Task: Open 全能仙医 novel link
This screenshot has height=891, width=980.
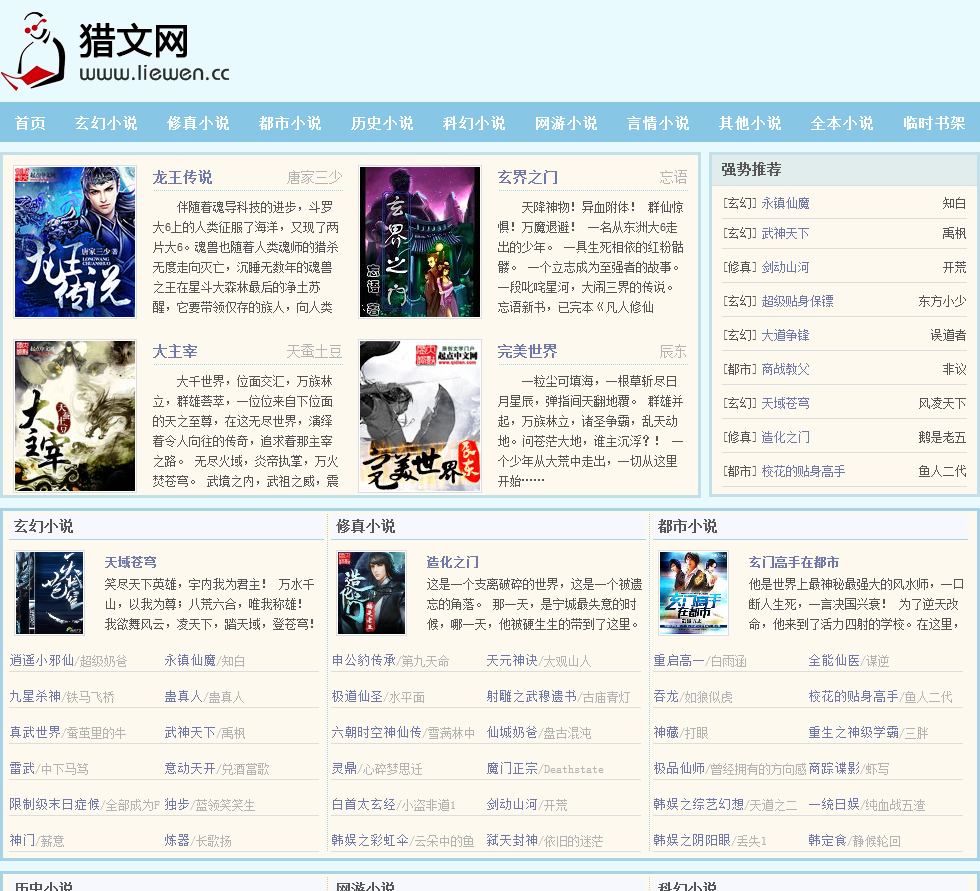Action: [834, 660]
